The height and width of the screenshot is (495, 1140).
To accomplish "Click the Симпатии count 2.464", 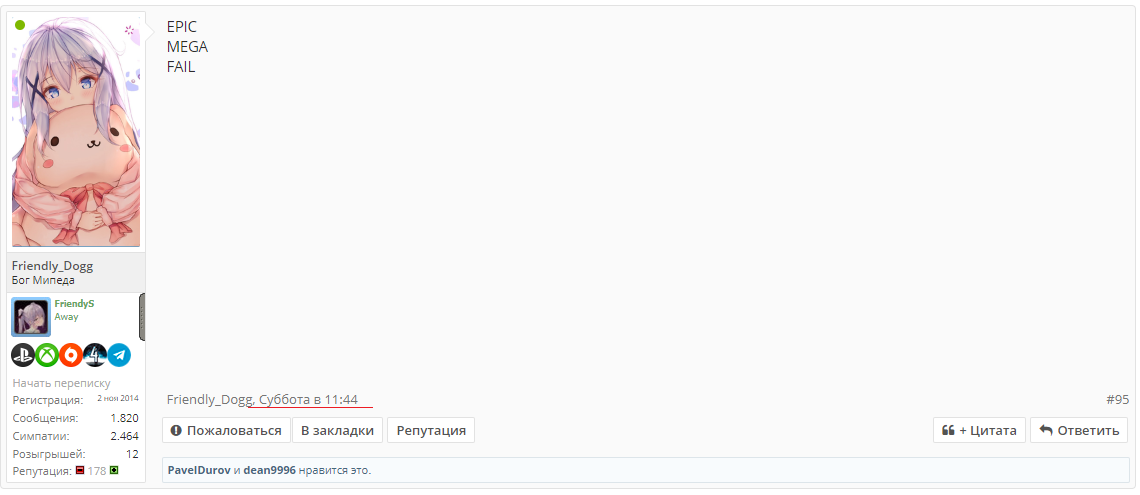I will (124, 436).
